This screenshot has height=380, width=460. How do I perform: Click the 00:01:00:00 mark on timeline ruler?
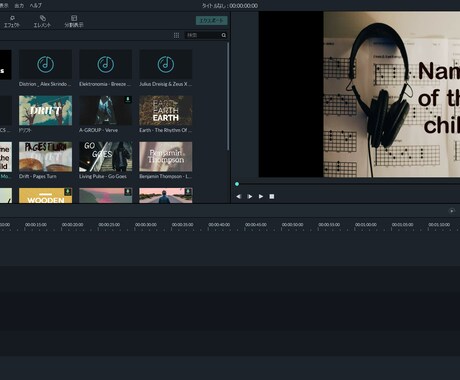click(x=366, y=225)
